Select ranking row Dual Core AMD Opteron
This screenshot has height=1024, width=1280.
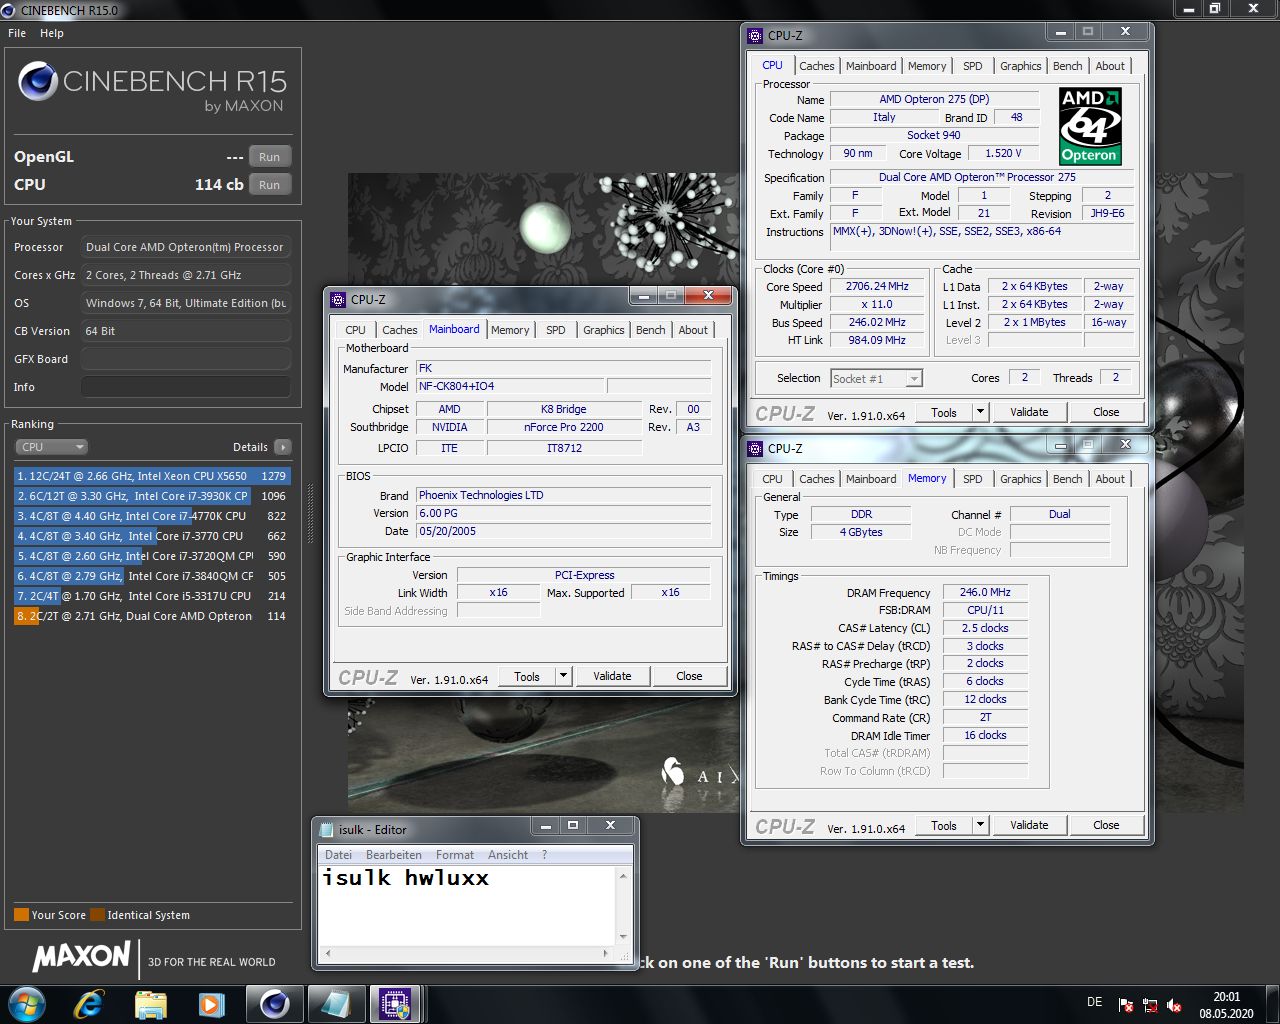point(152,616)
